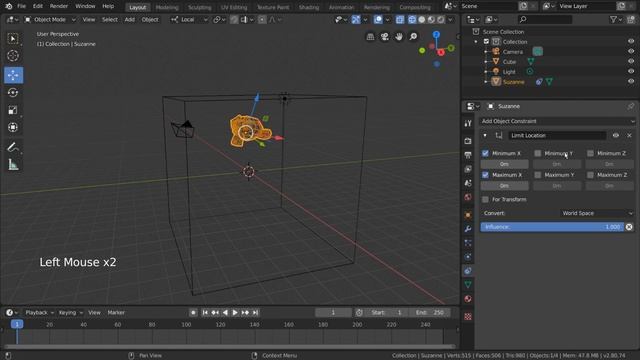Open the Edit menu
This screenshot has height=360, width=640.
click(38, 6)
